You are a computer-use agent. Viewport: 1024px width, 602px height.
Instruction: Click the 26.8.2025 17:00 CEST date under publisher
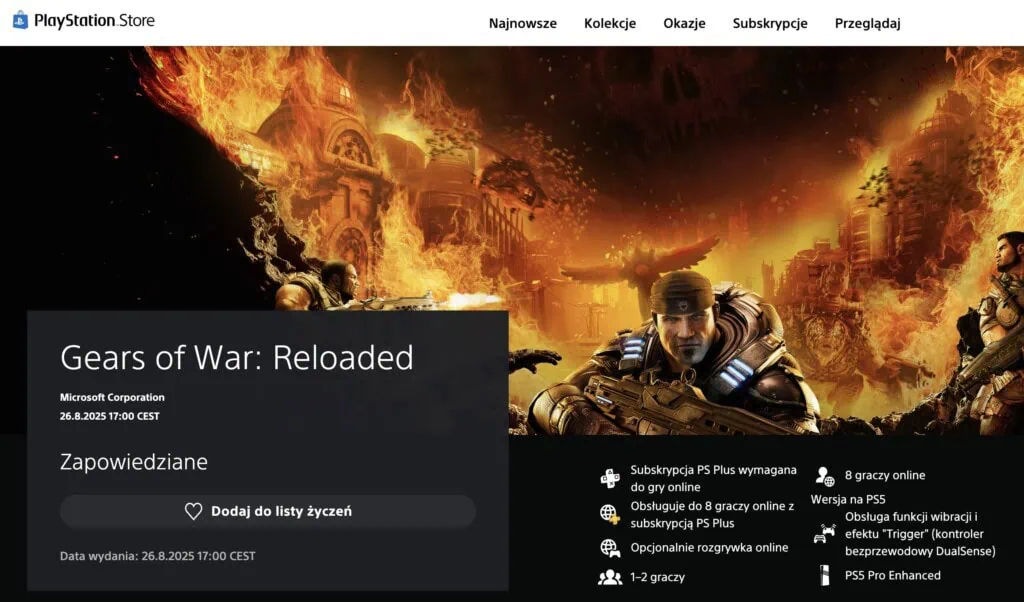click(x=110, y=416)
